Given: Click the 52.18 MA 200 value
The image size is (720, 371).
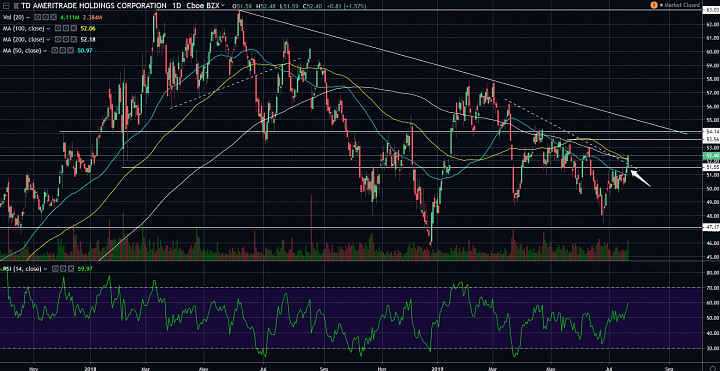Looking at the screenshot, I should [88, 39].
